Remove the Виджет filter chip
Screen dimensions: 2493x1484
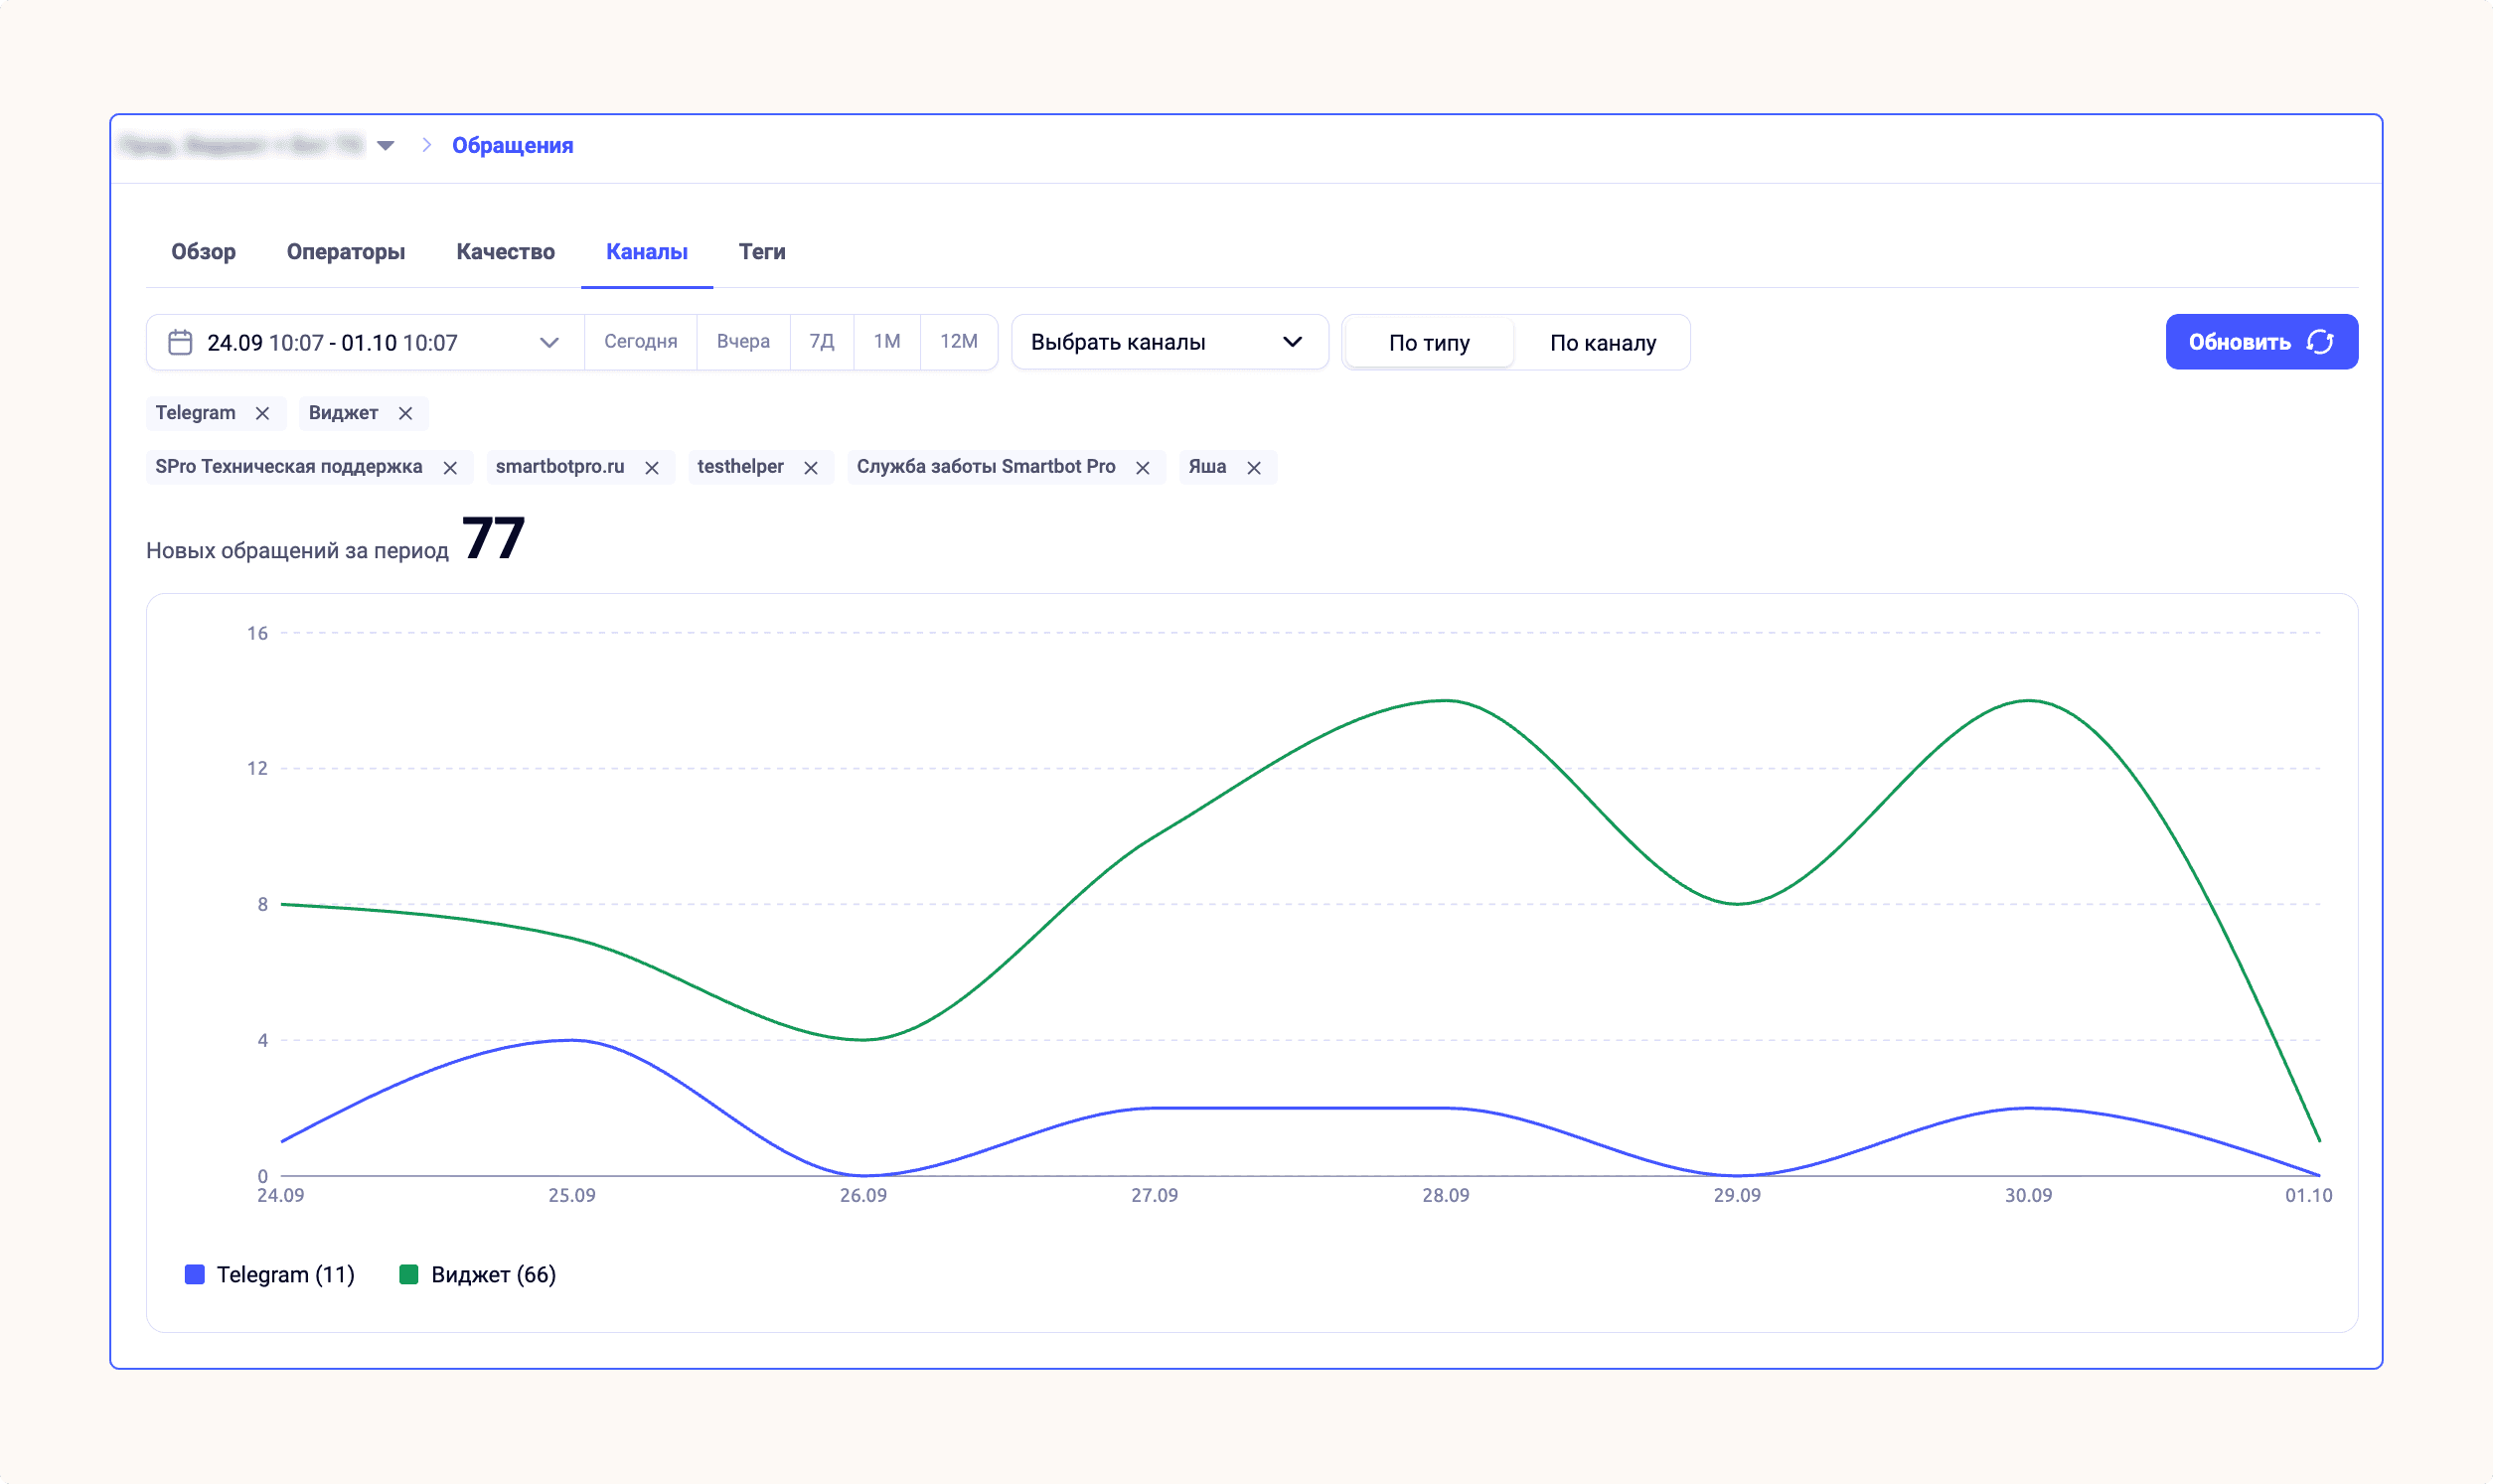pos(405,413)
